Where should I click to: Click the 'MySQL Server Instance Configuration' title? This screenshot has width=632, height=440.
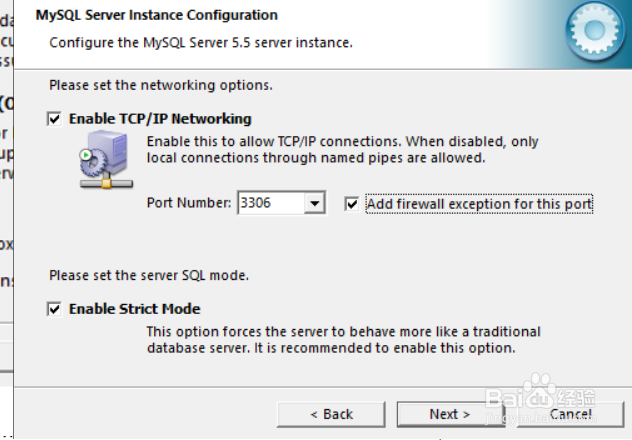(157, 15)
